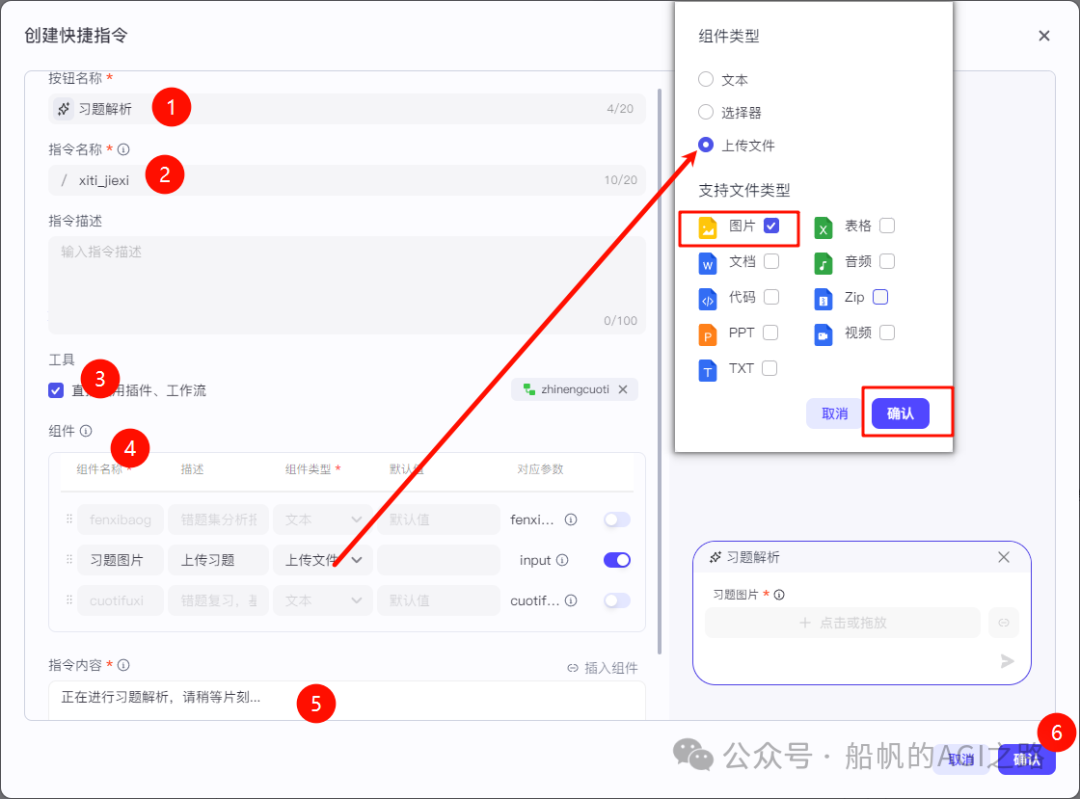
Task: Click the info icon next to cuotif… parameter
Action: click(x=571, y=601)
